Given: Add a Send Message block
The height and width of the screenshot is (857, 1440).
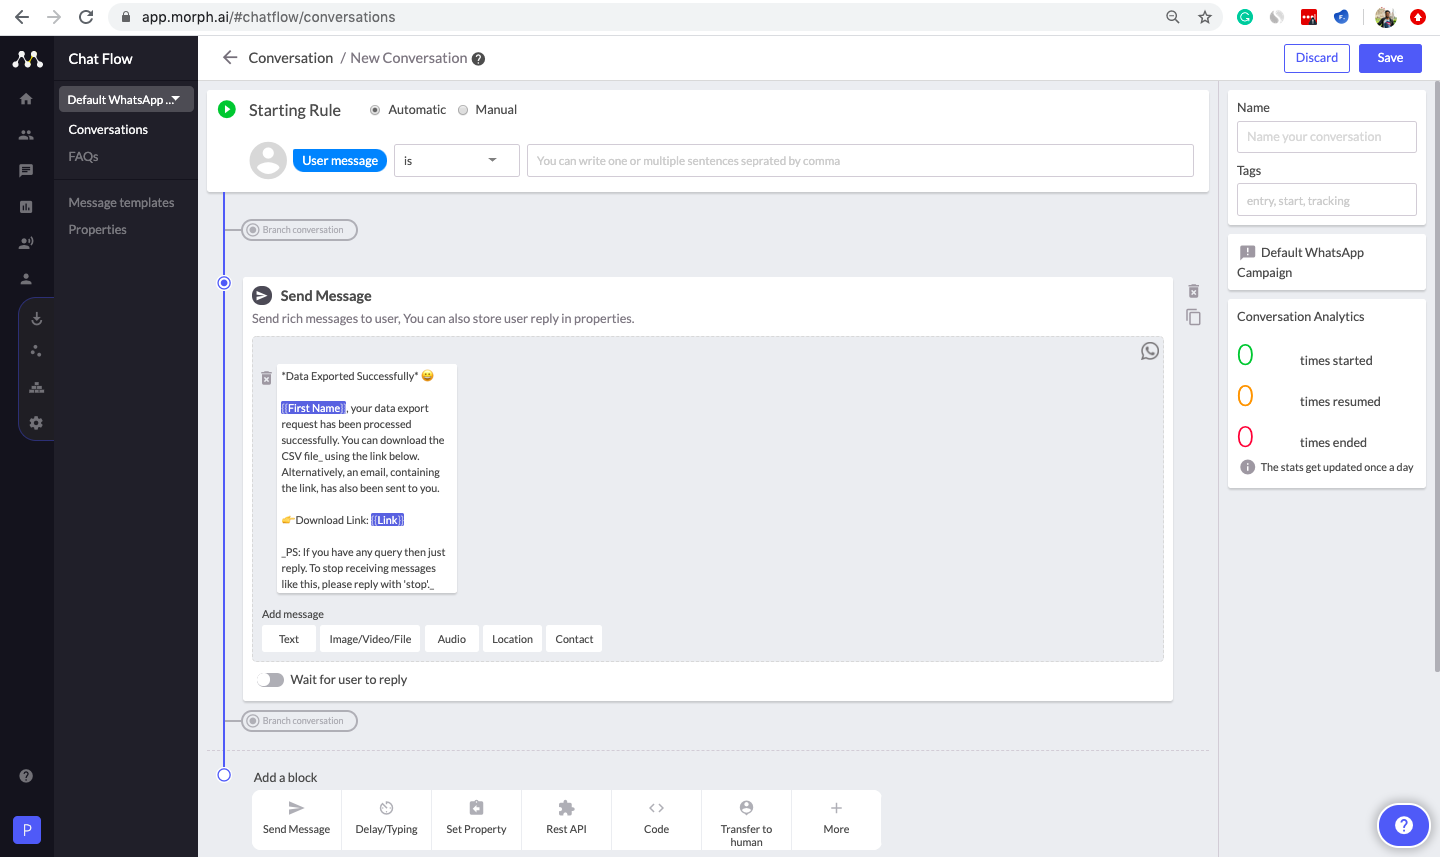Looking at the screenshot, I should (x=297, y=818).
